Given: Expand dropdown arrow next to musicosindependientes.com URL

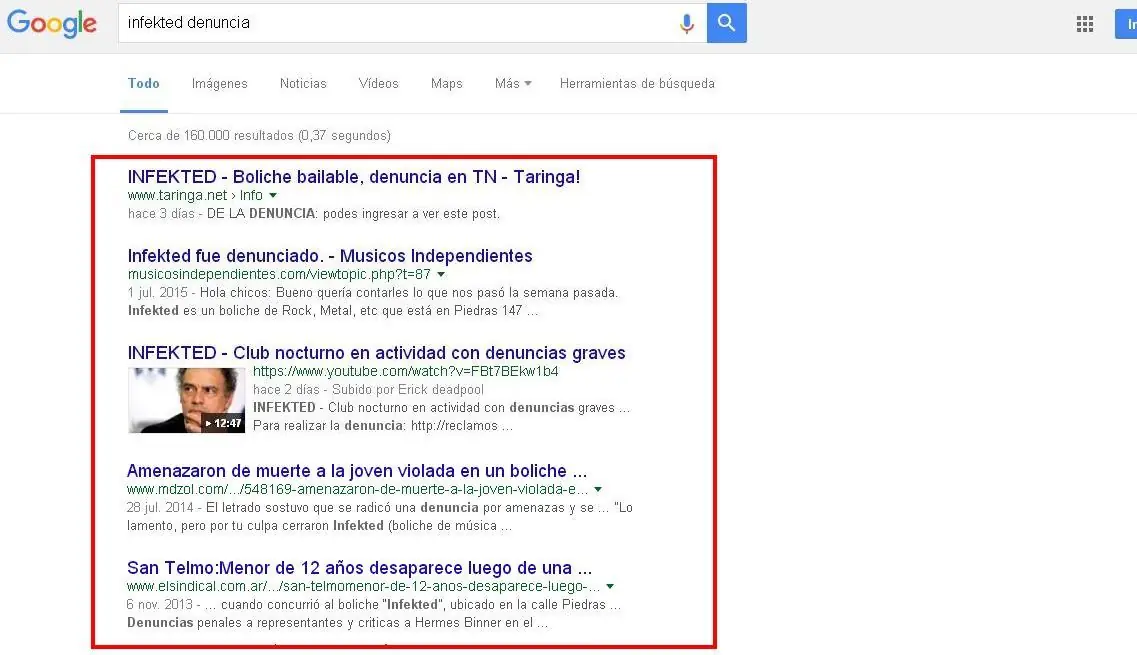Looking at the screenshot, I should coord(441,274).
